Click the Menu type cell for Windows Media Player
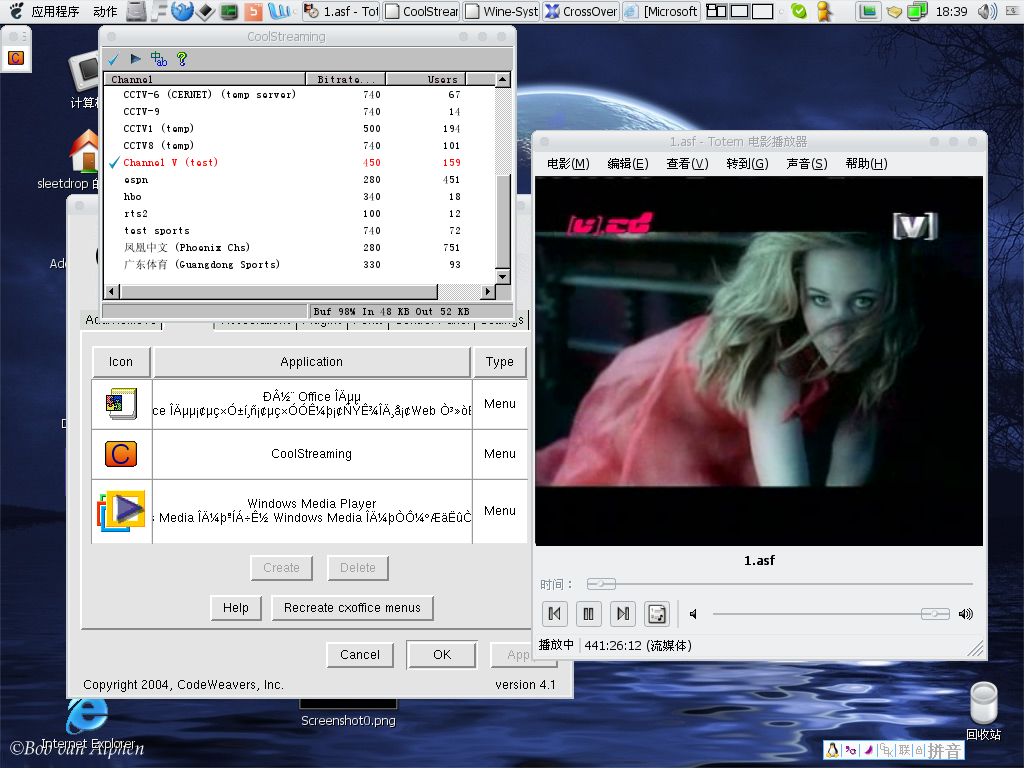1024x768 pixels. point(500,511)
